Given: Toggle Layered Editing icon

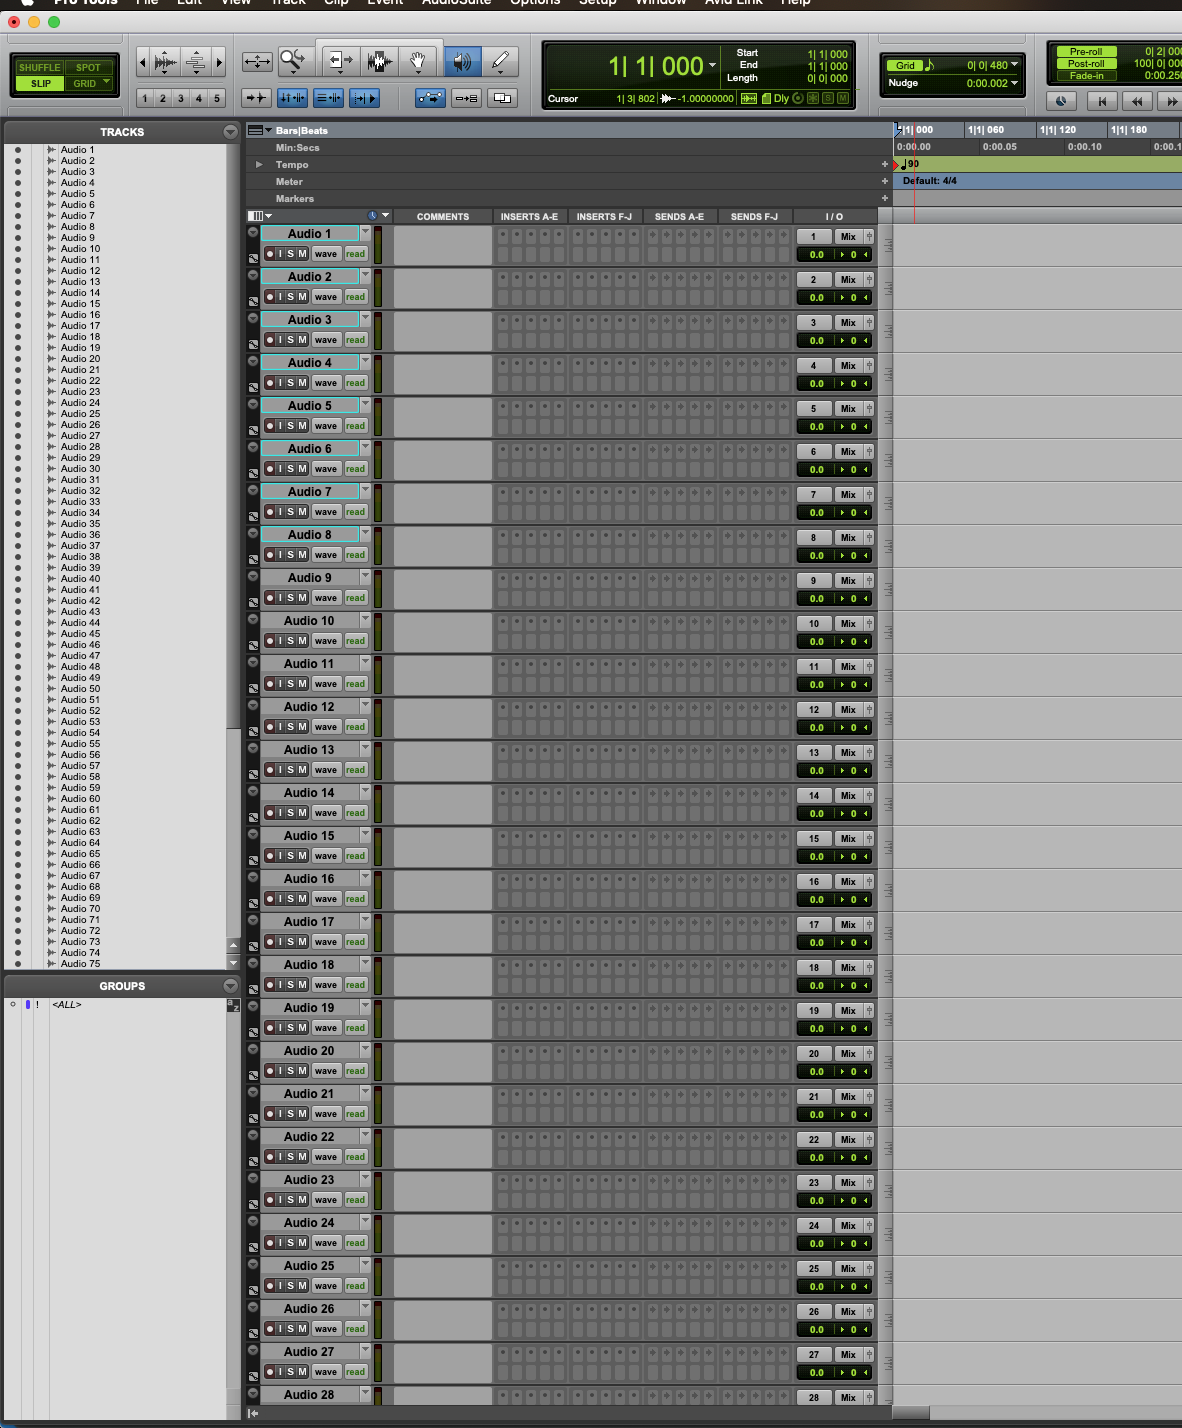Looking at the screenshot, I should coord(502,98).
